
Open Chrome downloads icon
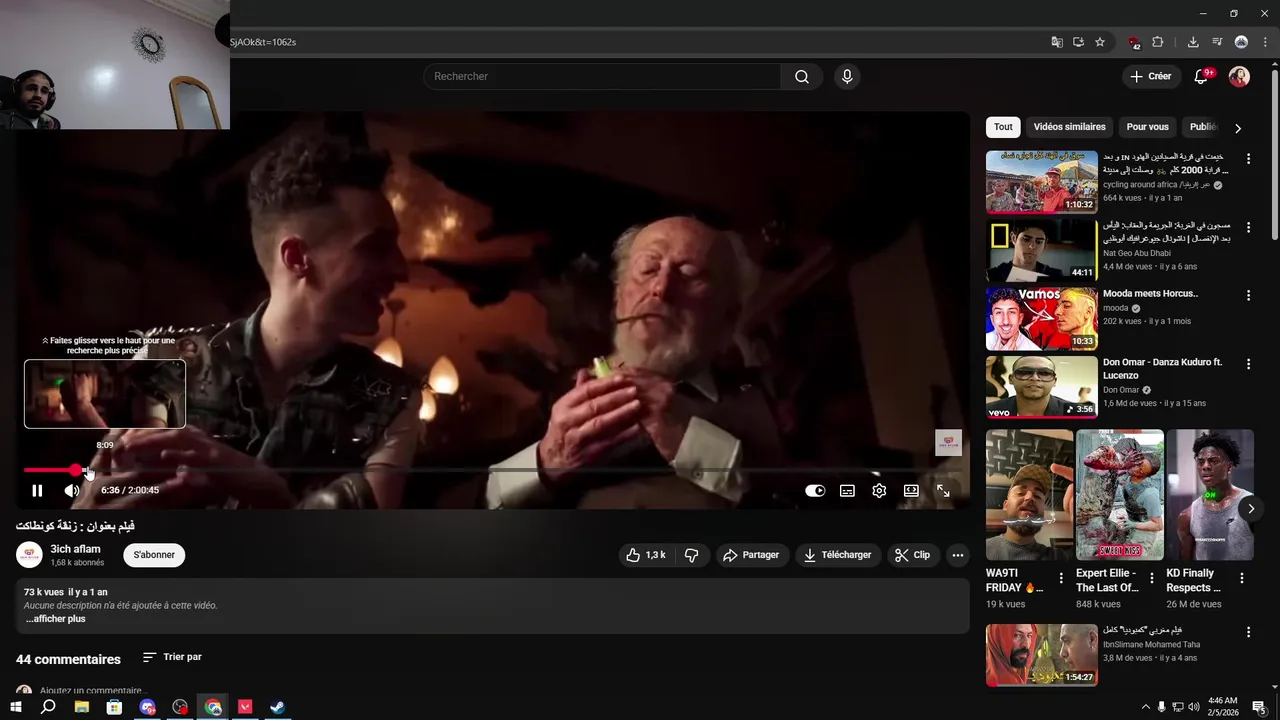(1193, 42)
